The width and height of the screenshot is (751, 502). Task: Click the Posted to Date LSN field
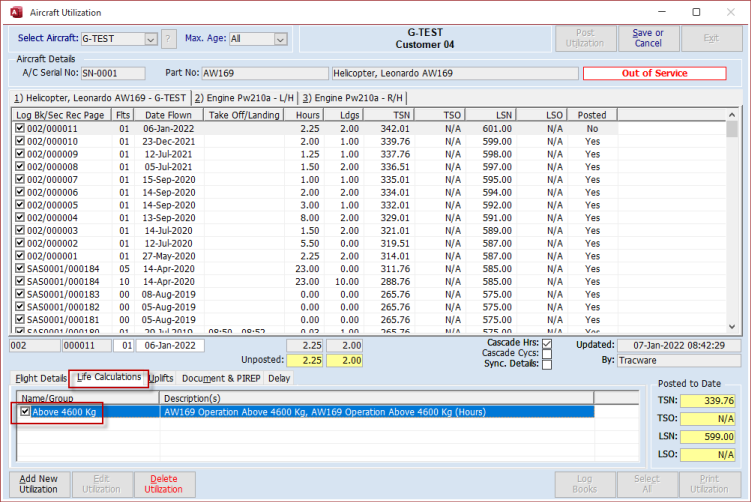click(x=708, y=436)
